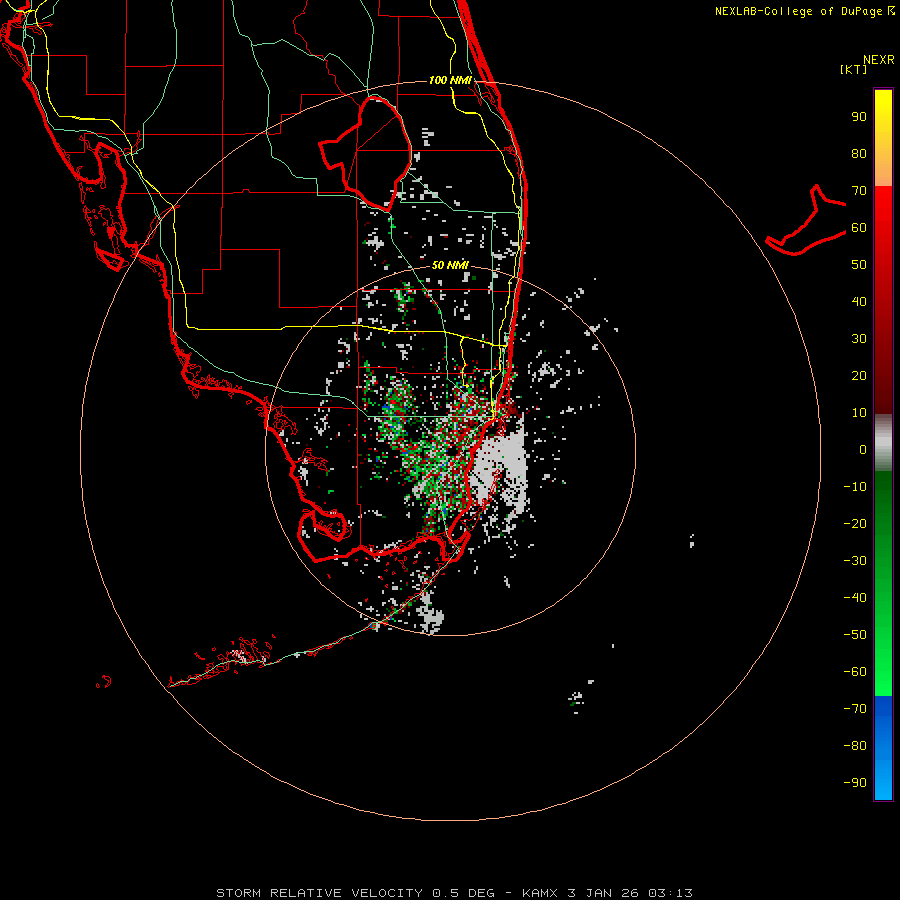
Task: Click the positive 20 knot scale label
Action: (859, 375)
